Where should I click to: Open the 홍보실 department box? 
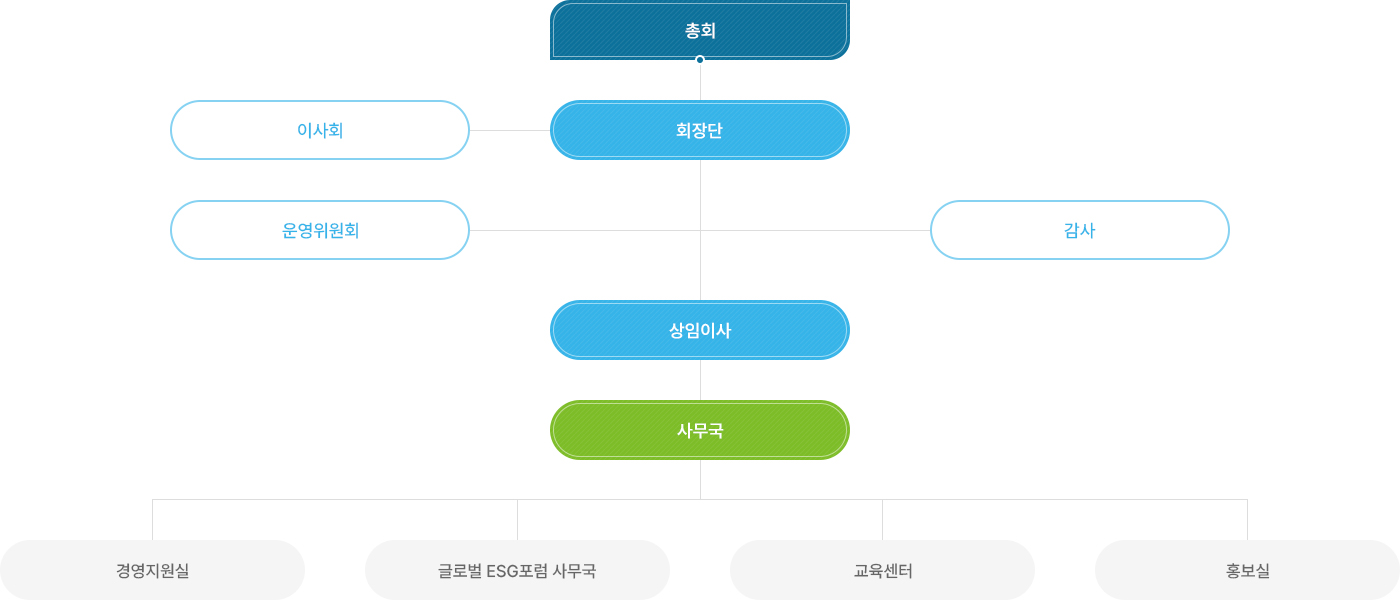click(x=1247, y=570)
